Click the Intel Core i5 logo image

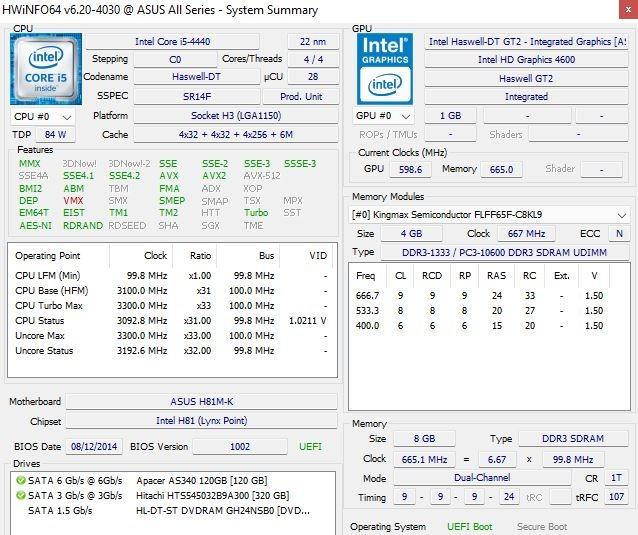coord(46,69)
